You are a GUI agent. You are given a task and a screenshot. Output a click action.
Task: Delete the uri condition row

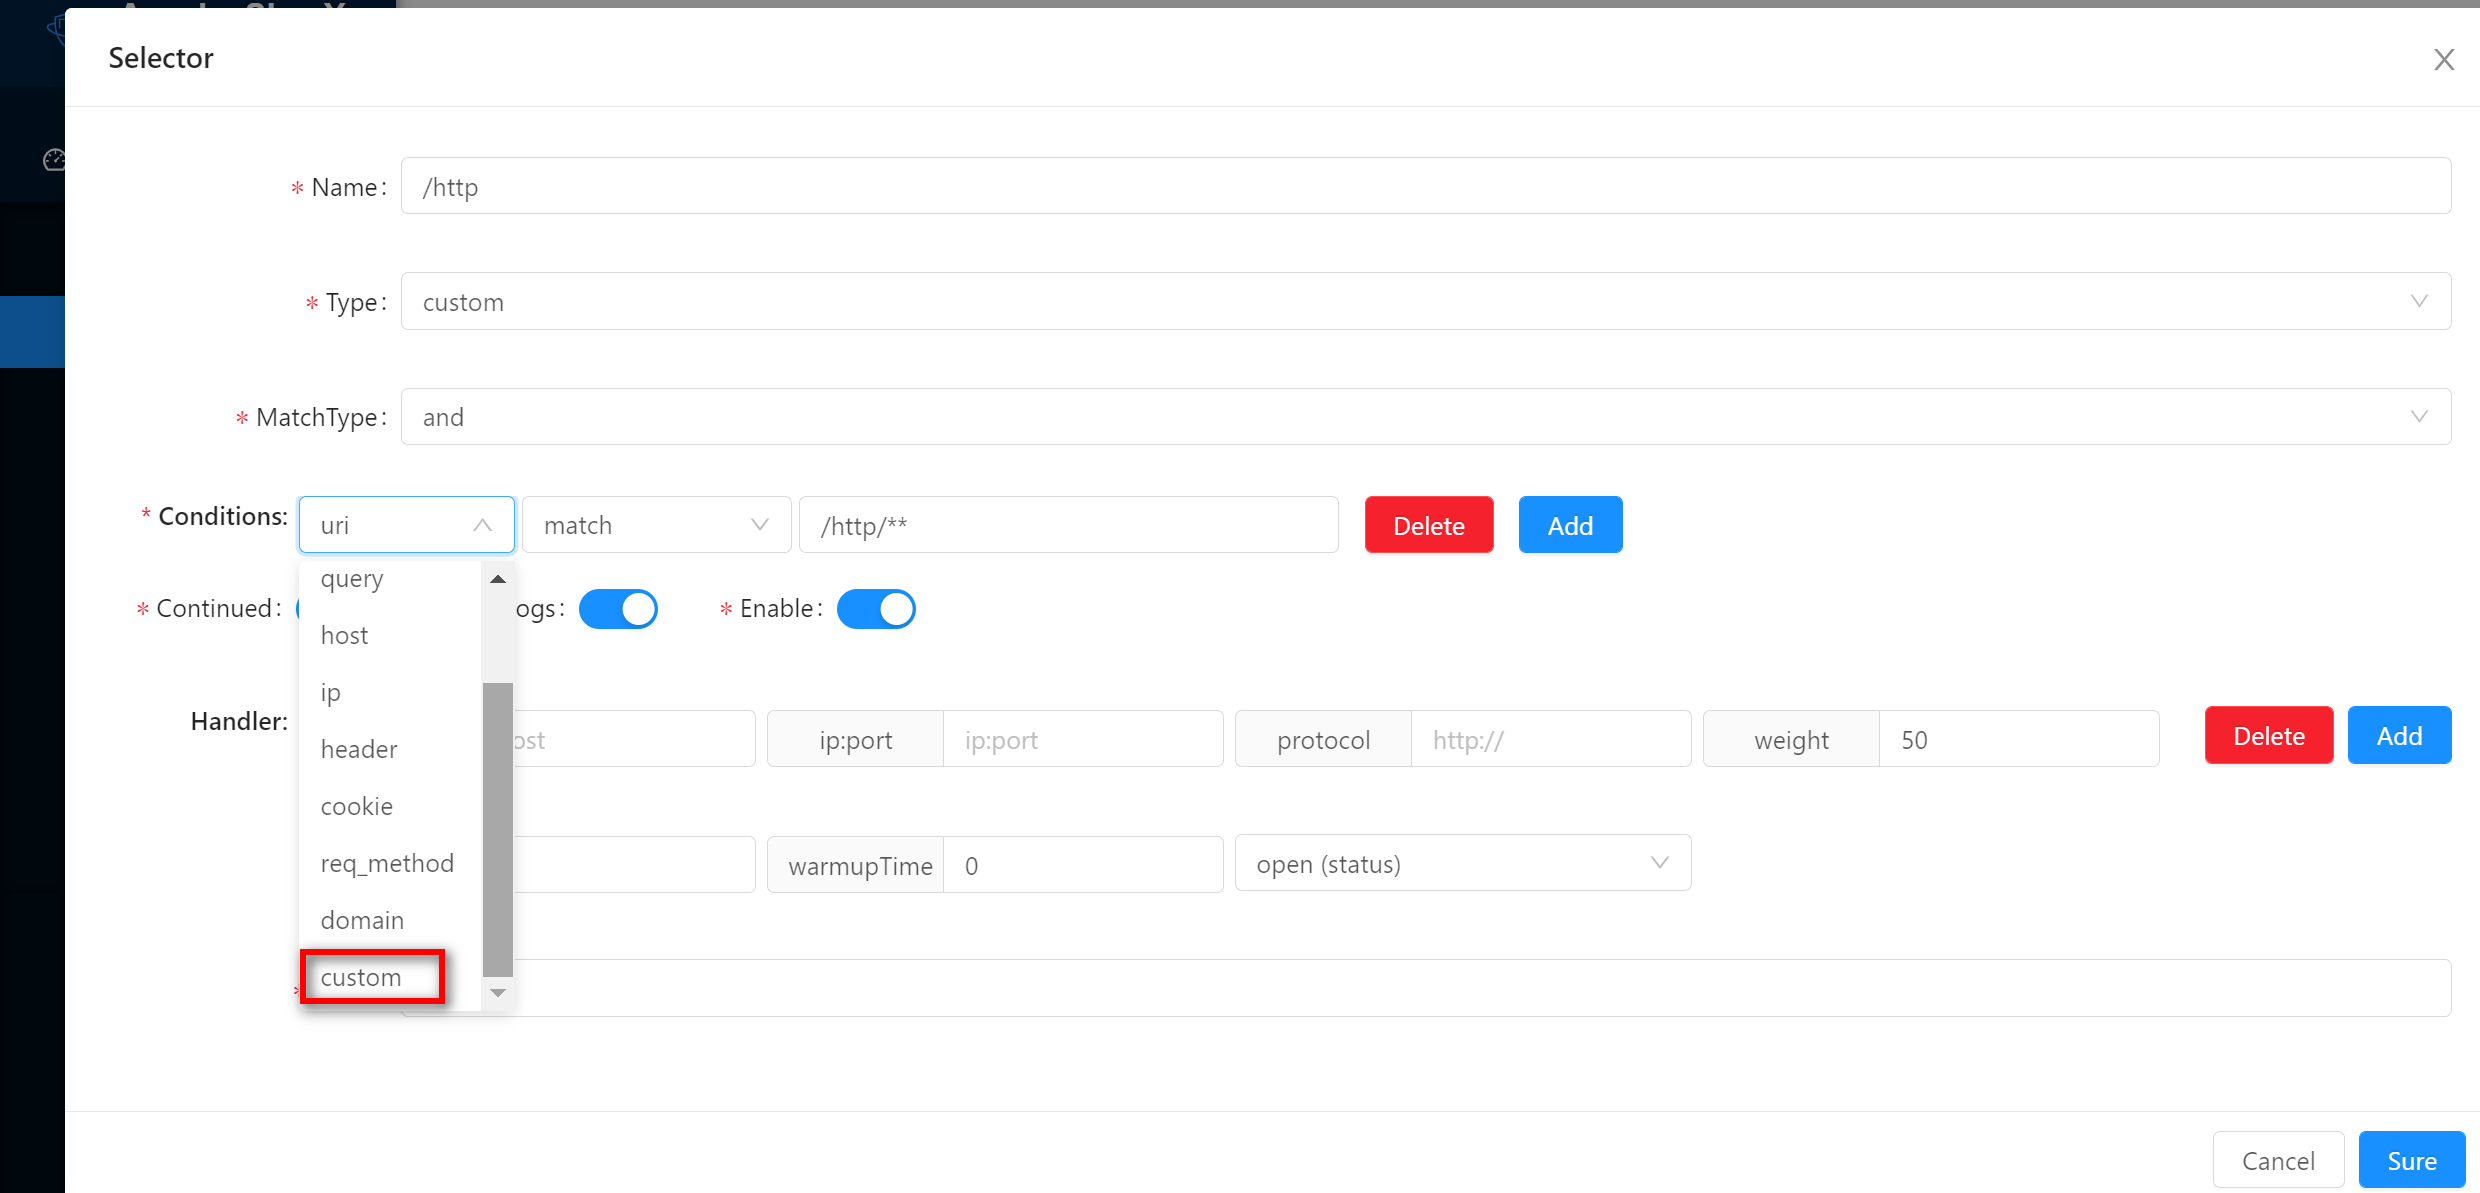tap(1428, 525)
